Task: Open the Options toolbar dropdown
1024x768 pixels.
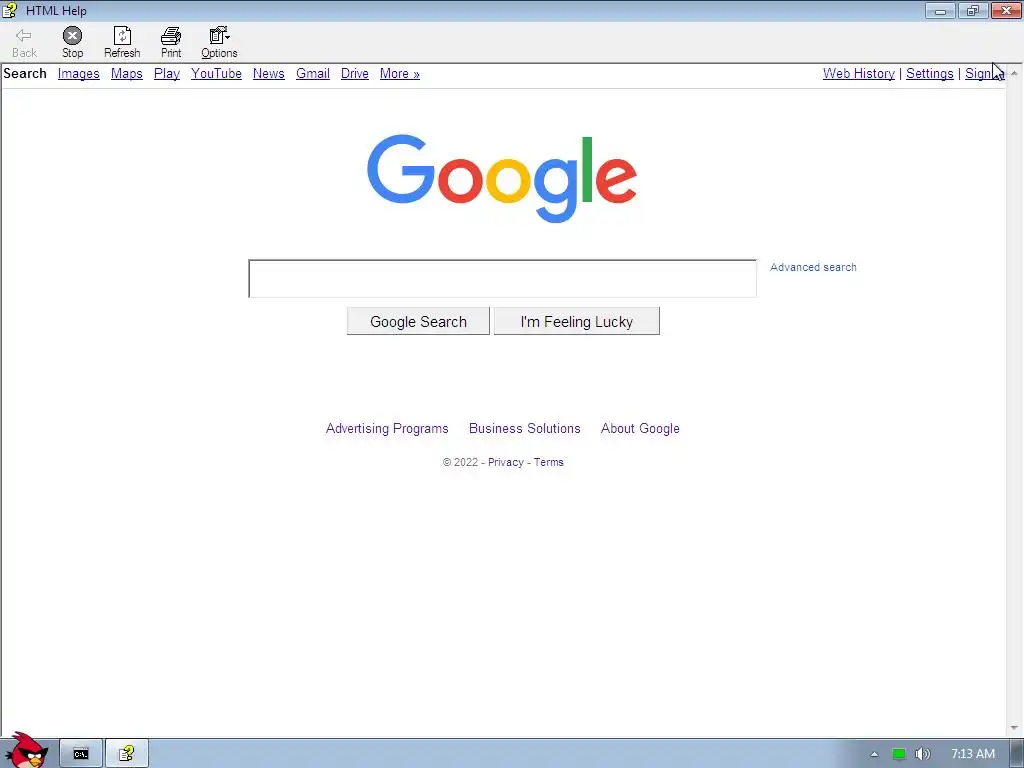Action: [x=219, y=42]
